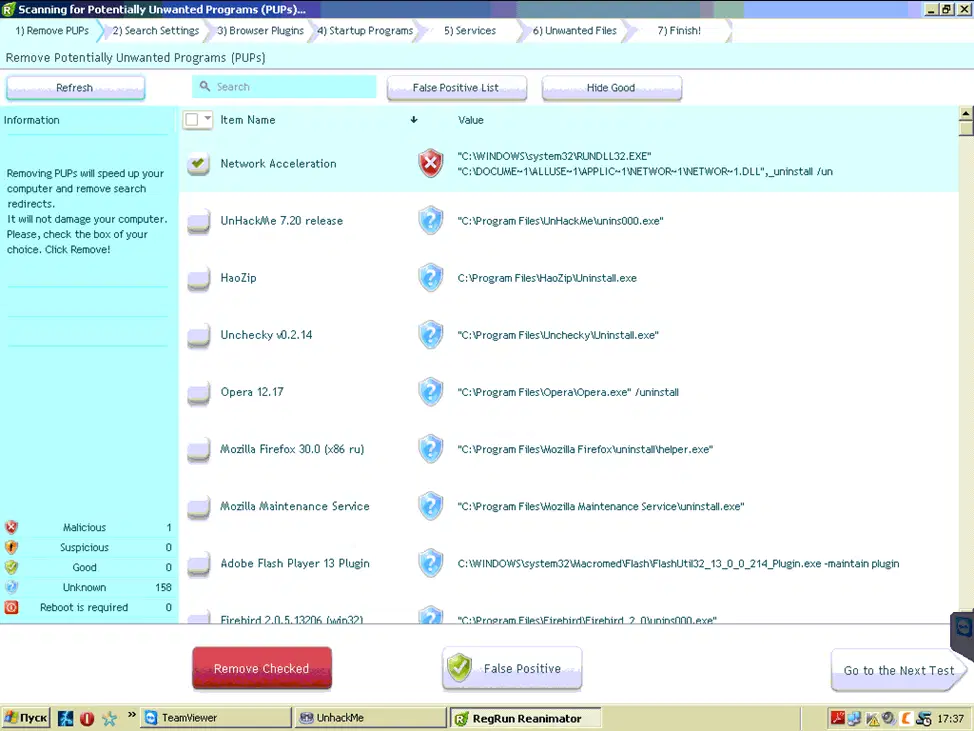The height and width of the screenshot is (731, 974).
Task: Click the unknown shield icon for Opera 12.17
Action: click(x=430, y=392)
